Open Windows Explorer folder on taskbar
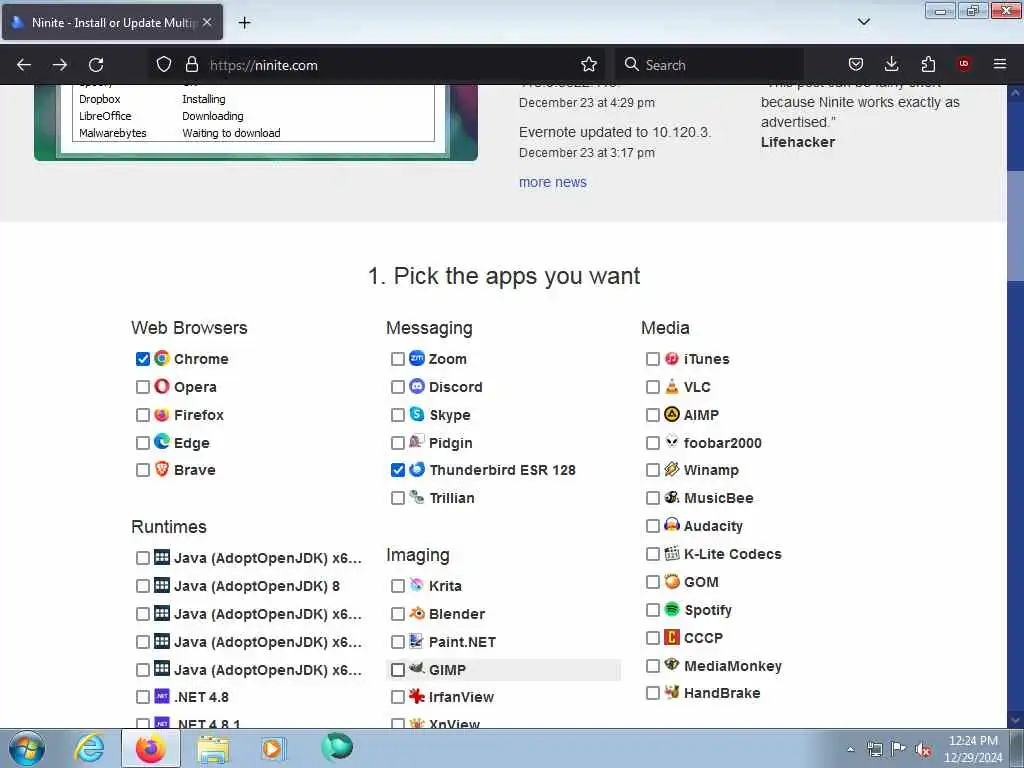This screenshot has width=1024, height=768. [x=213, y=748]
